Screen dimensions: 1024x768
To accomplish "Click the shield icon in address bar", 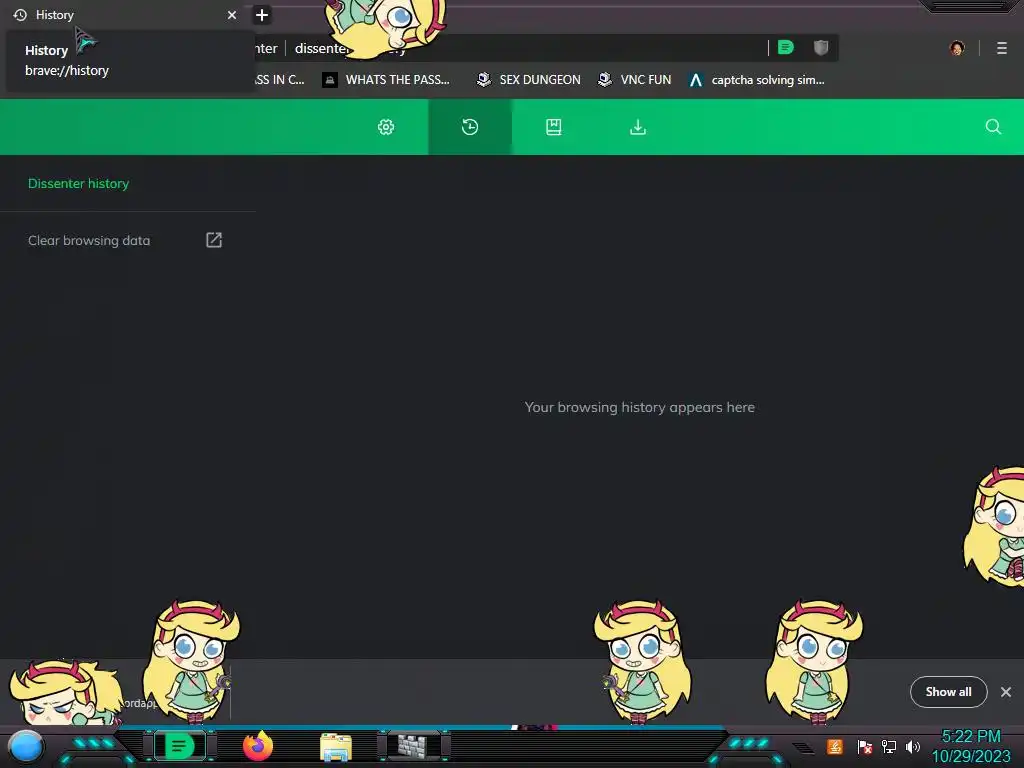I will coord(821,48).
